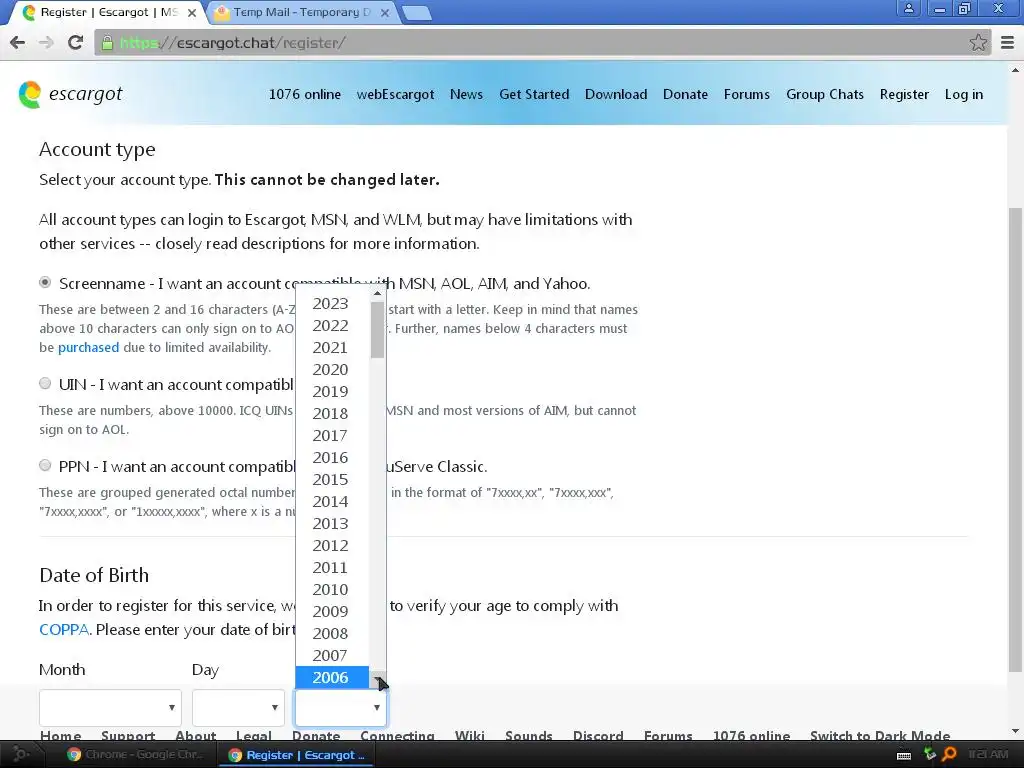Open the Chrome hamburger menu
The height and width of the screenshot is (768, 1024).
[x=1008, y=43]
